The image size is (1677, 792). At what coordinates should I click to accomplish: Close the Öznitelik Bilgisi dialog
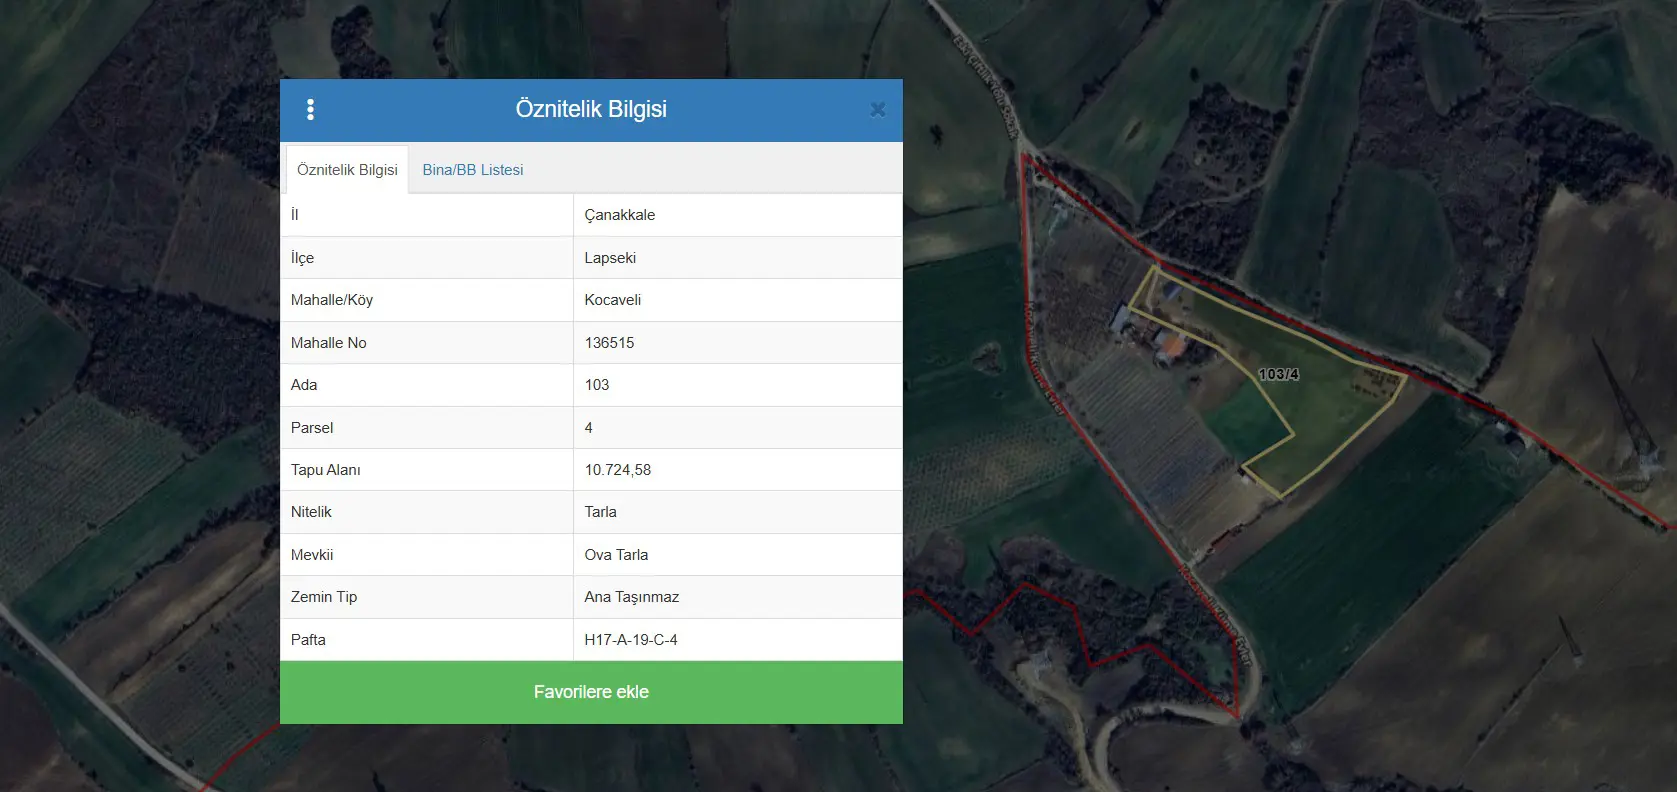878,110
